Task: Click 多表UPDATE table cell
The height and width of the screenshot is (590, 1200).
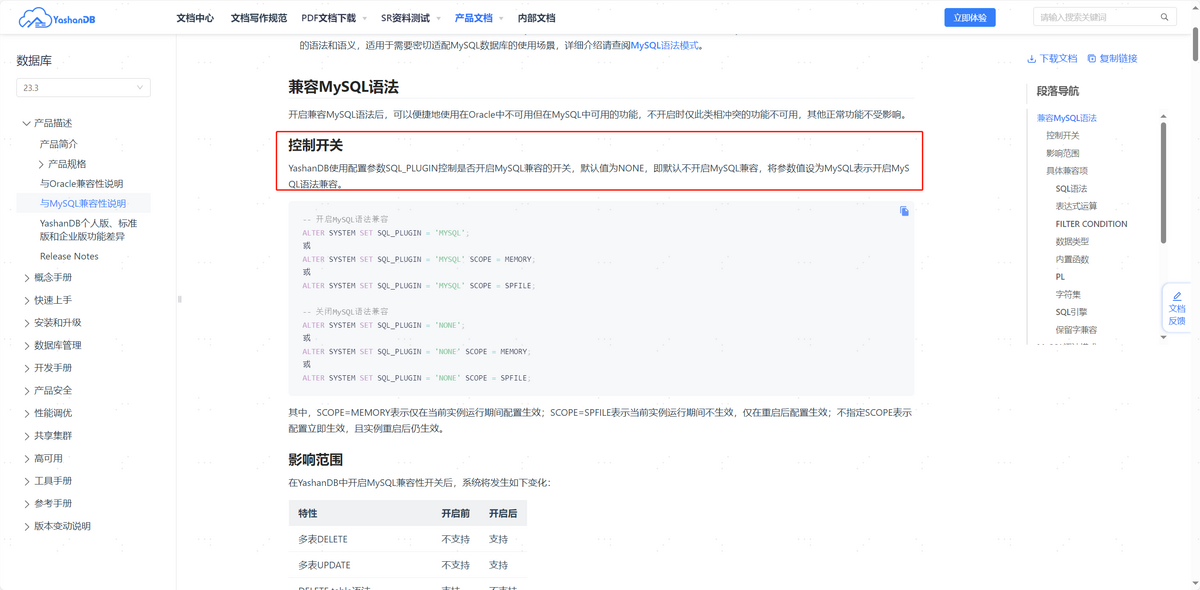Action: click(324, 565)
